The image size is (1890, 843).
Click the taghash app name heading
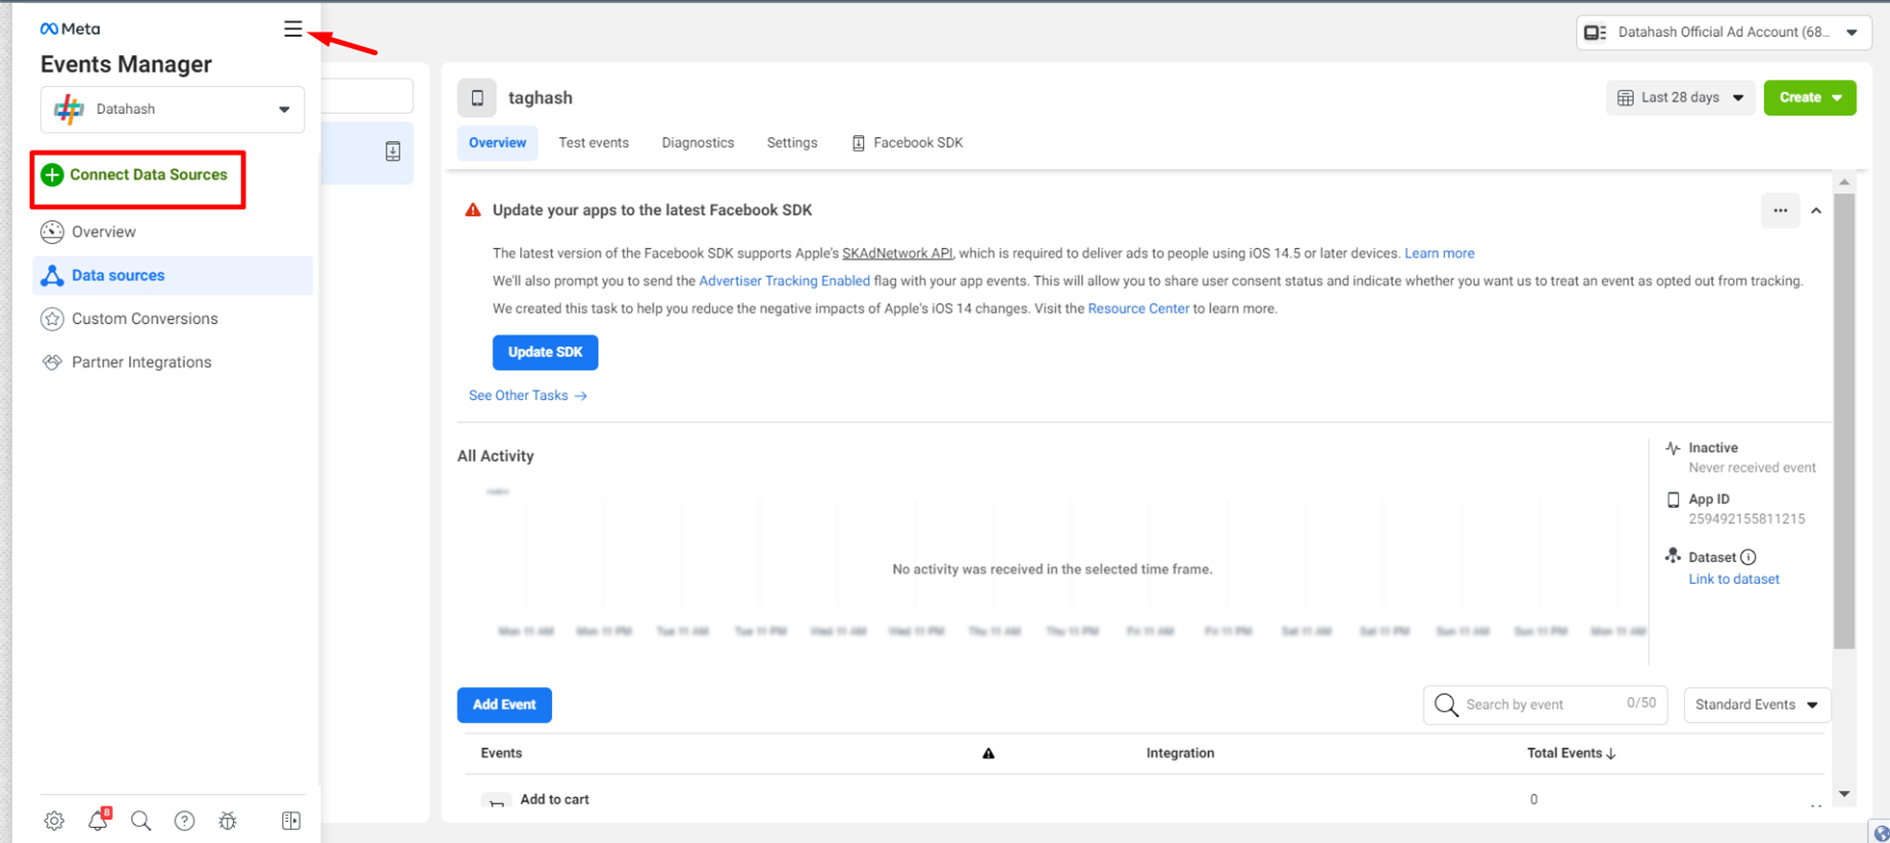point(540,98)
